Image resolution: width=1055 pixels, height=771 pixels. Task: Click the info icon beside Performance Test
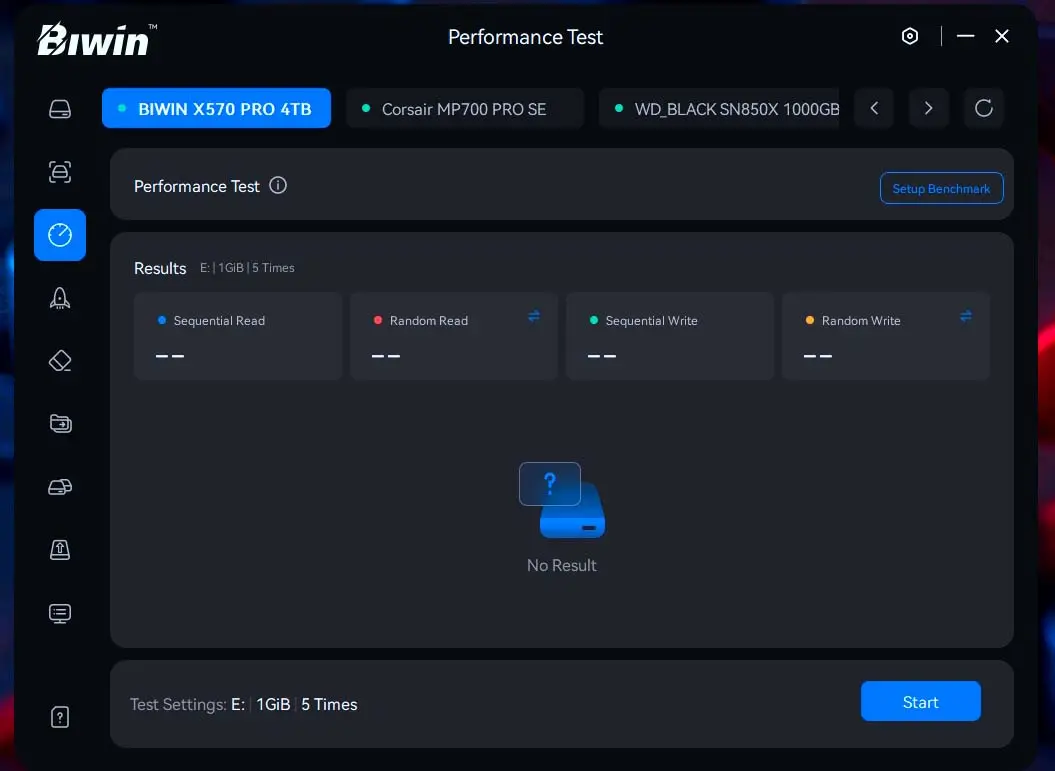278,185
